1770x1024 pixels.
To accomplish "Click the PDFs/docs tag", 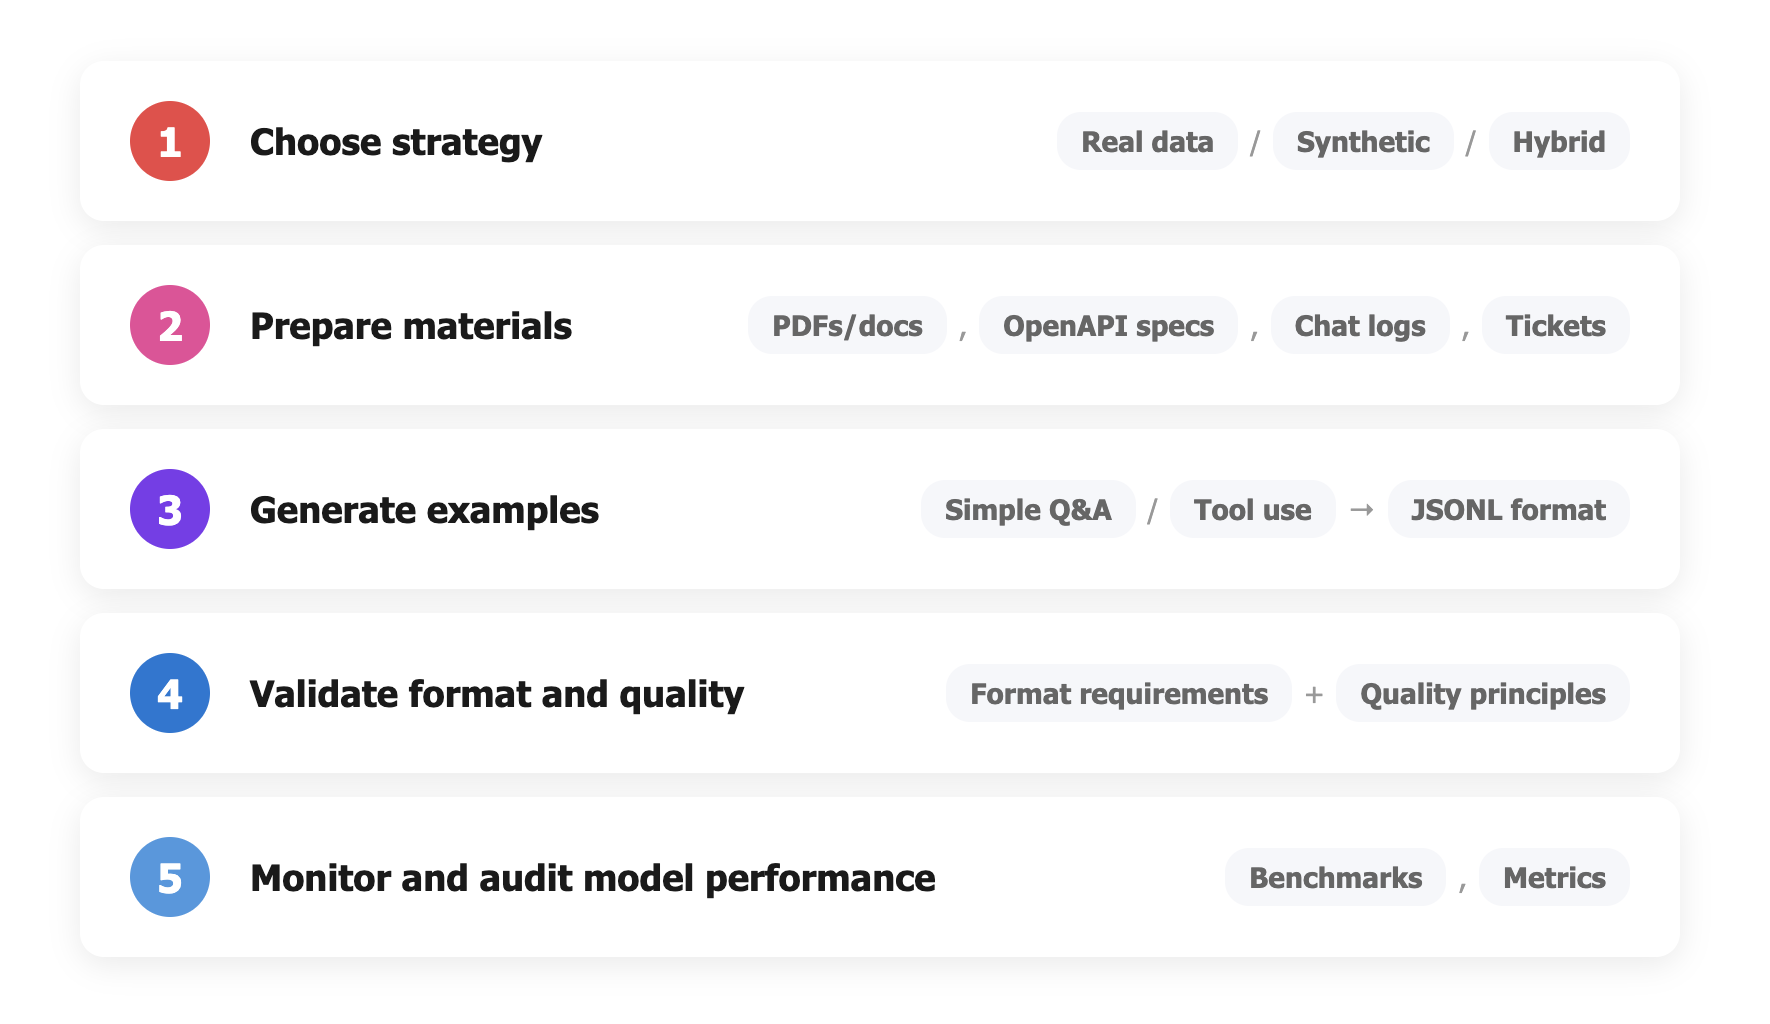I will pyautogui.click(x=847, y=326).
